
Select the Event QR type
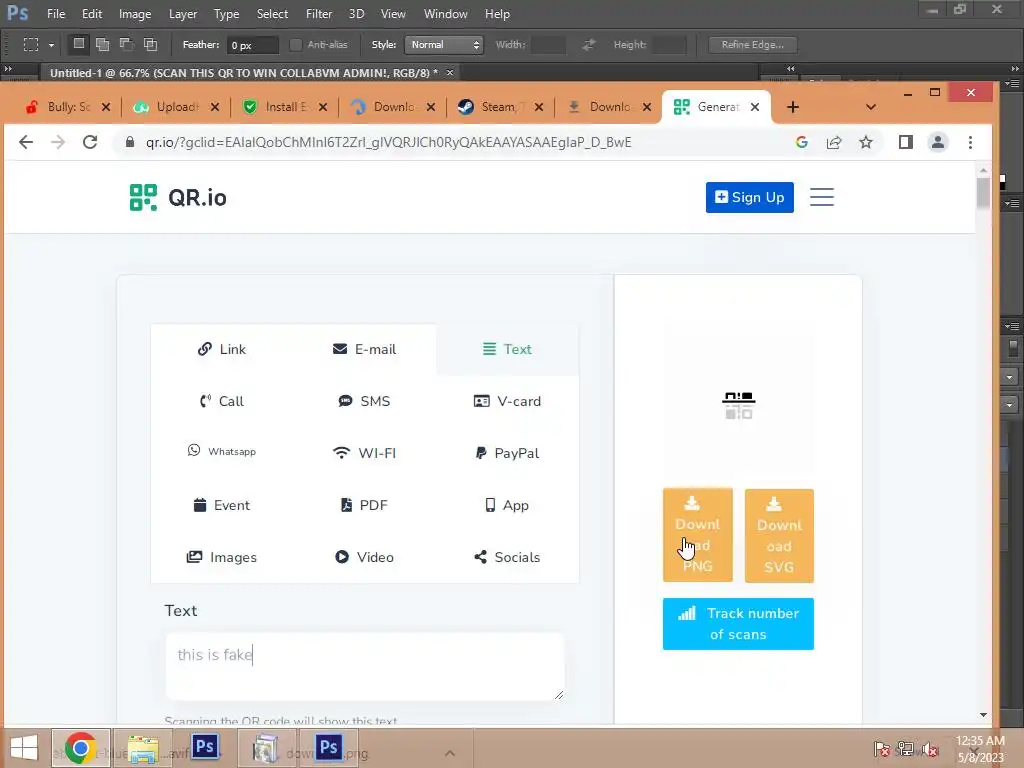[x=222, y=505]
